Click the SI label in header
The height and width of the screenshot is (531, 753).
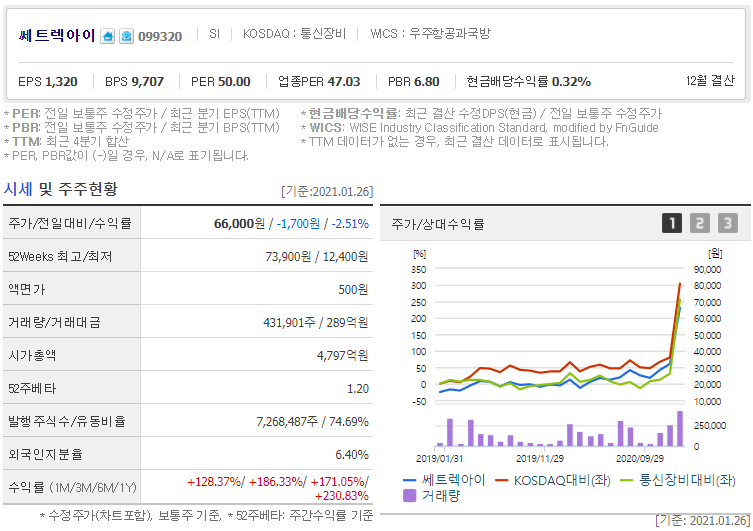(x=214, y=34)
